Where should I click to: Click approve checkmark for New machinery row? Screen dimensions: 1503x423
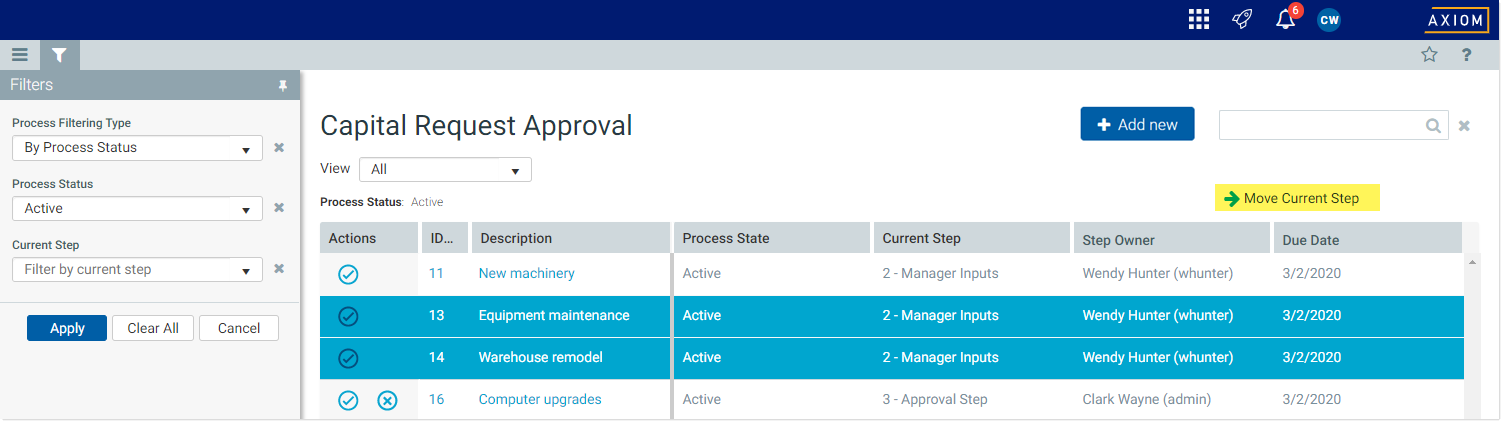point(348,274)
